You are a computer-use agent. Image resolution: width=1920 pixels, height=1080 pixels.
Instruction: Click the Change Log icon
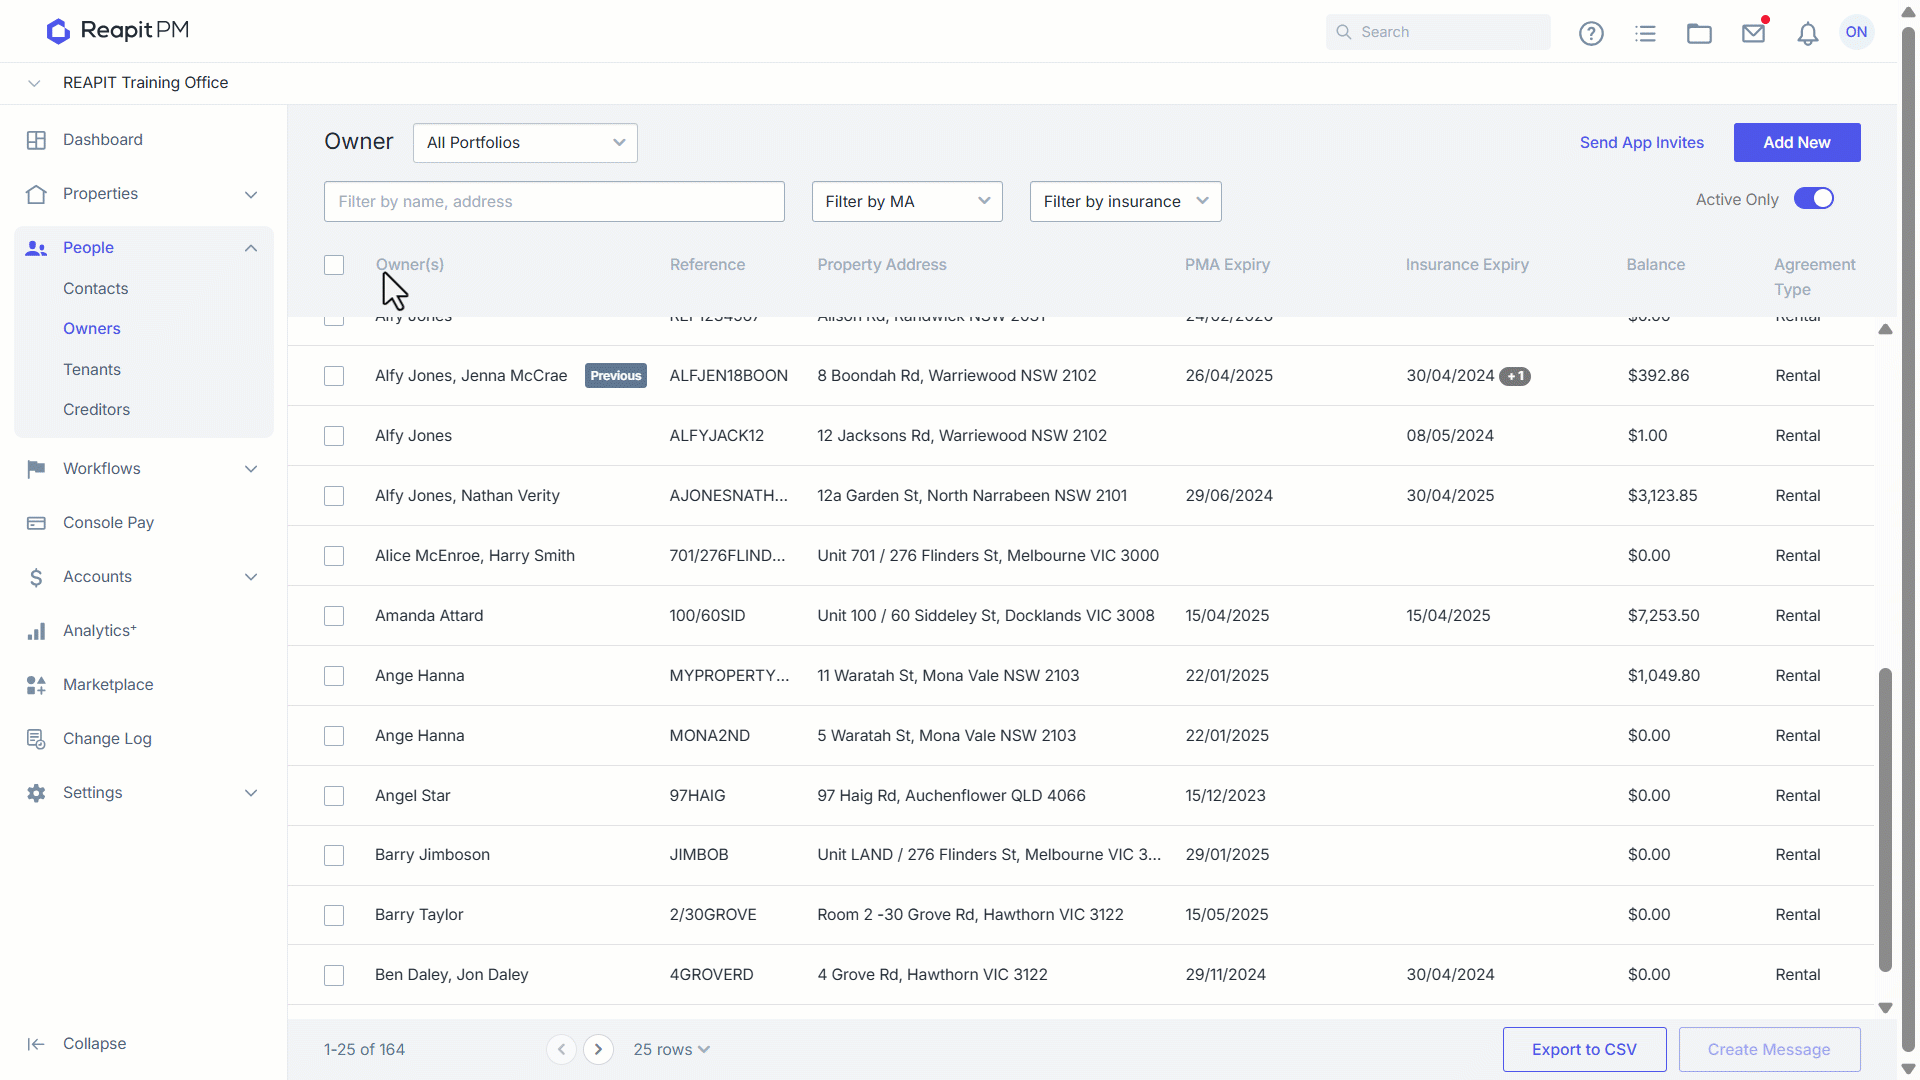point(36,739)
